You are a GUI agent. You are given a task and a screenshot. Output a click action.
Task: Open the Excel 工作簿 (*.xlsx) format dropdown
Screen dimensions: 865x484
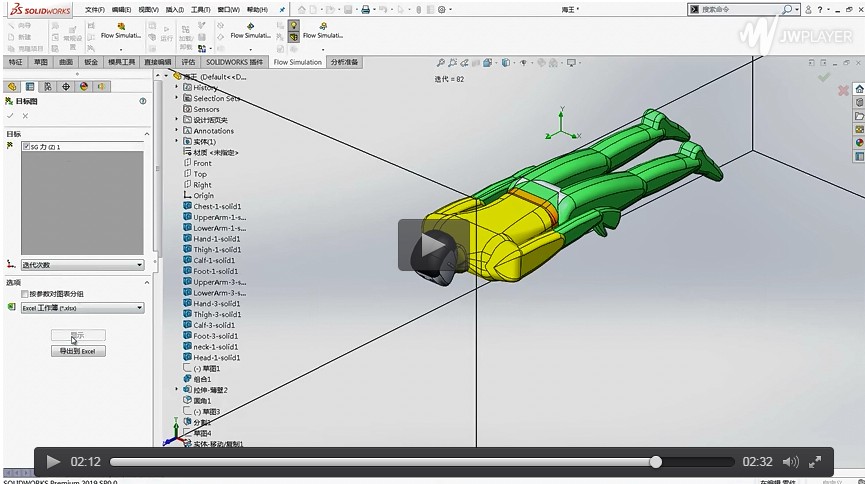(x=82, y=308)
